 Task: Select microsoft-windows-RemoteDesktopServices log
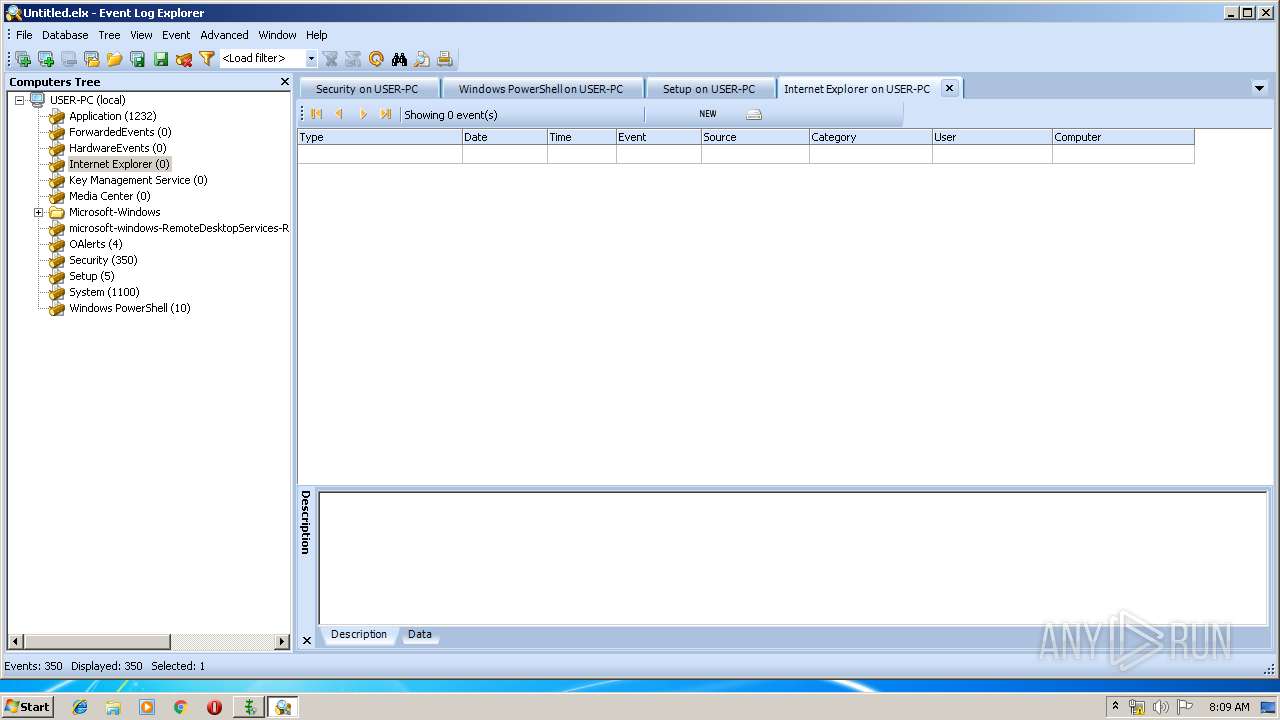[178, 228]
